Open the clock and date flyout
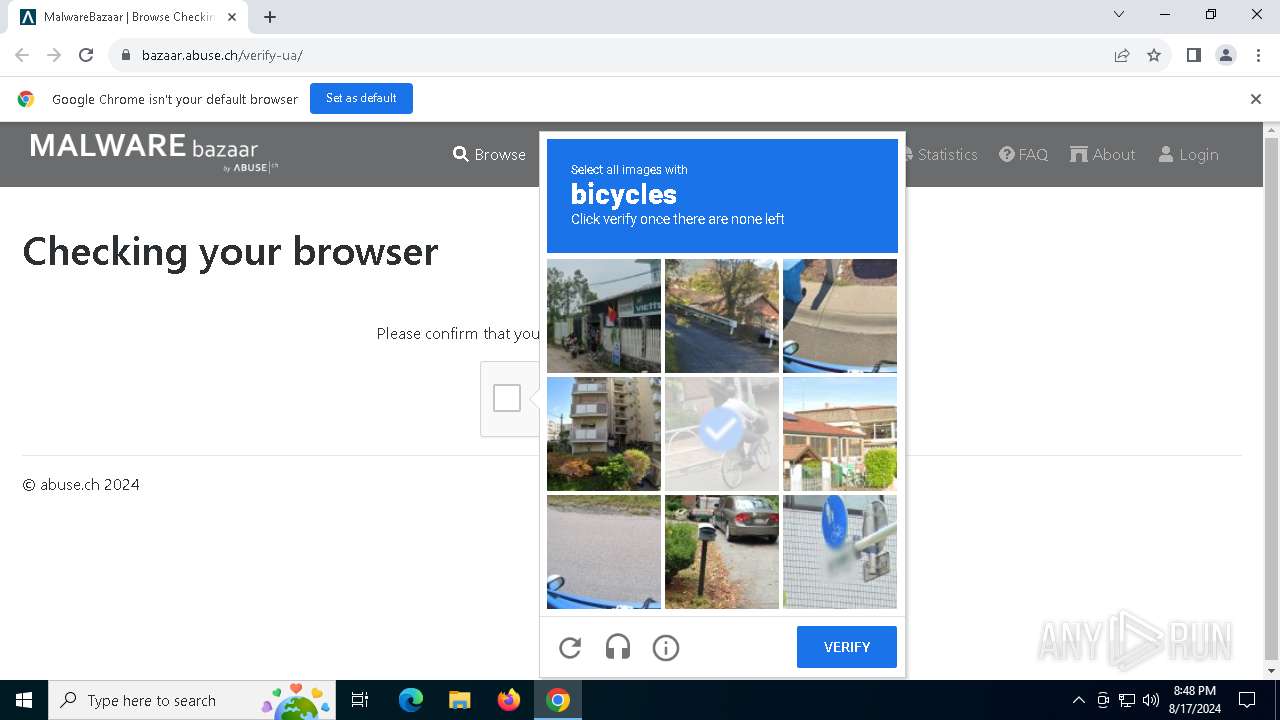 pos(1195,700)
